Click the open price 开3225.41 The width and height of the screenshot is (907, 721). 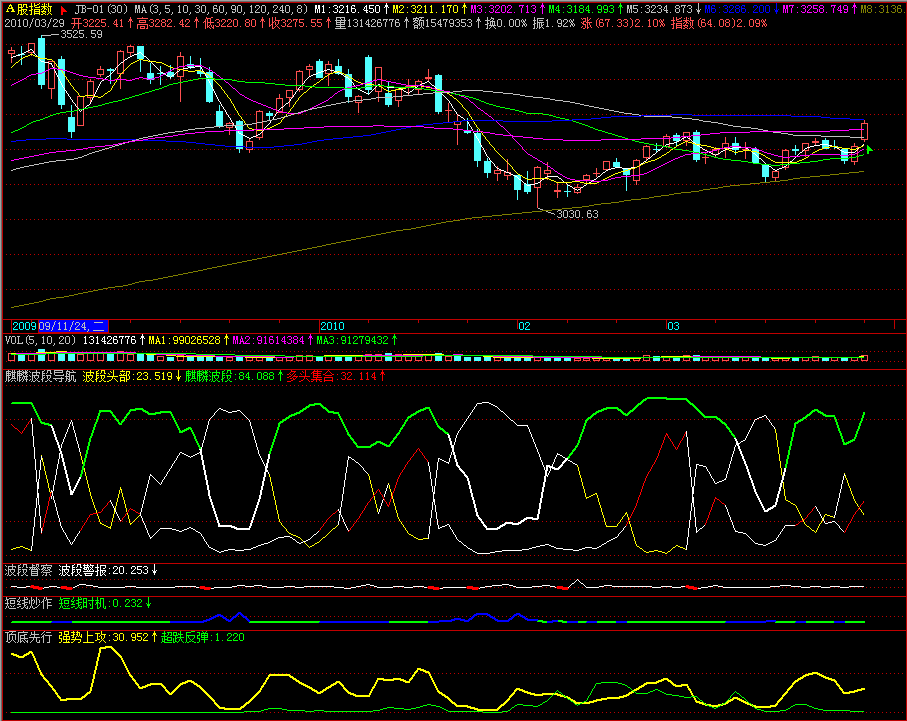pos(98,24)
